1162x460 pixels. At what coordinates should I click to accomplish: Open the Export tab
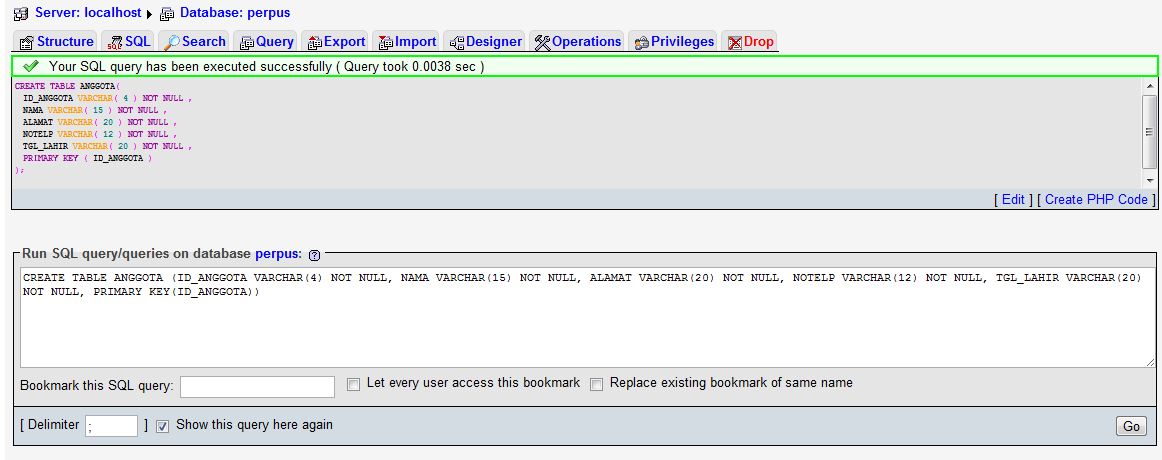pos(336,41)
